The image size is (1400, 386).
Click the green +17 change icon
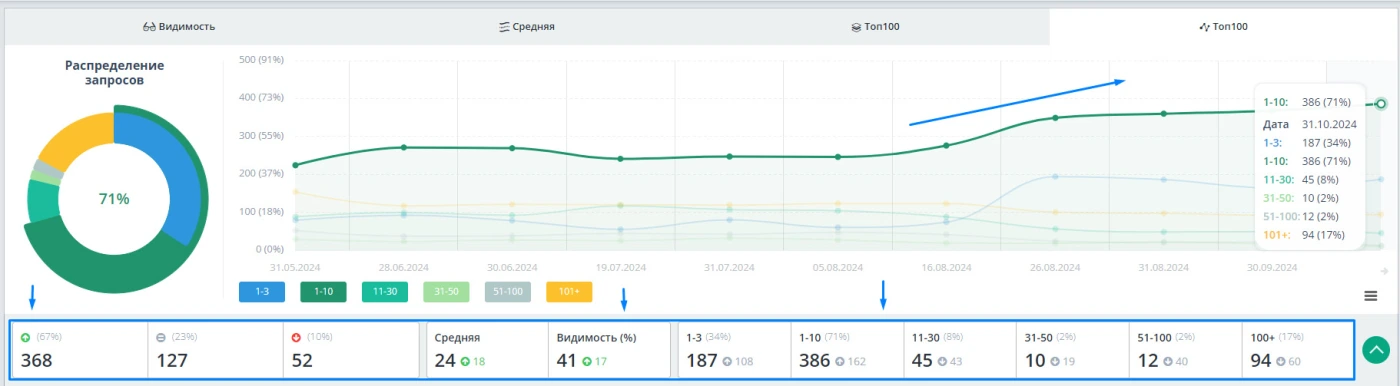tap(587, 361)
